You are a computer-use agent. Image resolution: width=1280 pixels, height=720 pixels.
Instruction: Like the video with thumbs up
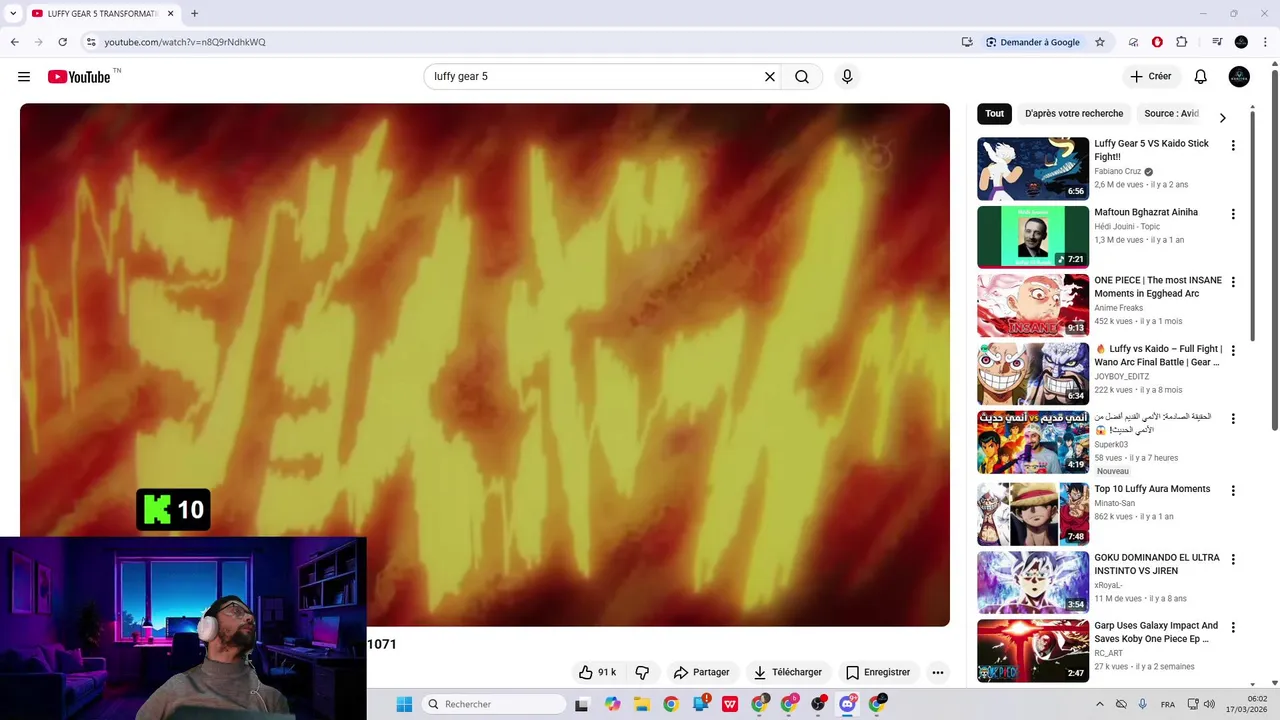point(597,672)
